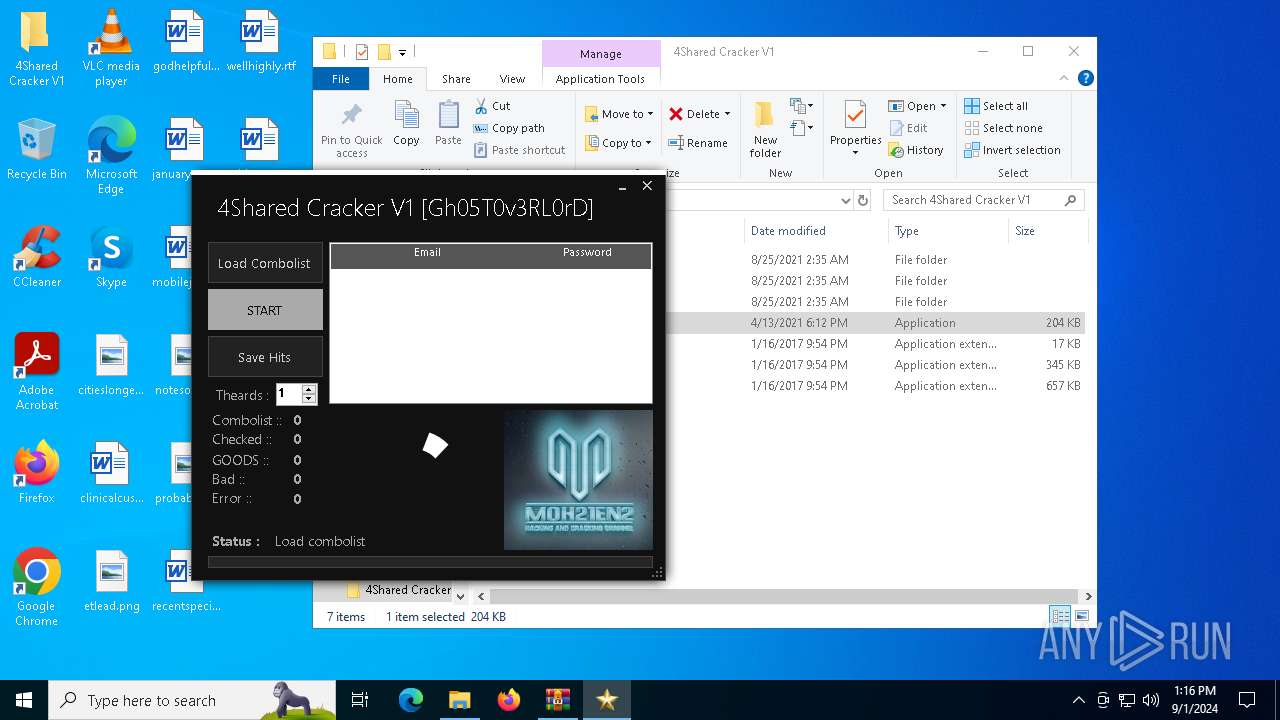
Task: Click the START button
Action: (x=265, y=310)
